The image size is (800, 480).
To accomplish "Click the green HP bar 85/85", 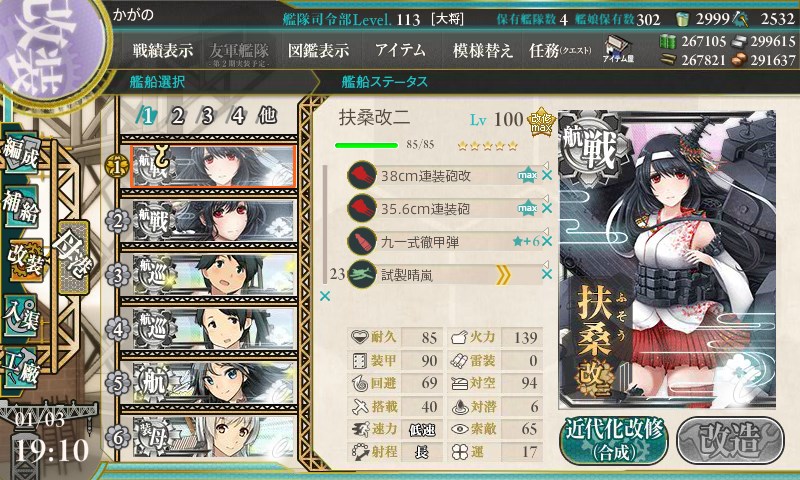I will tap(366, 145).
